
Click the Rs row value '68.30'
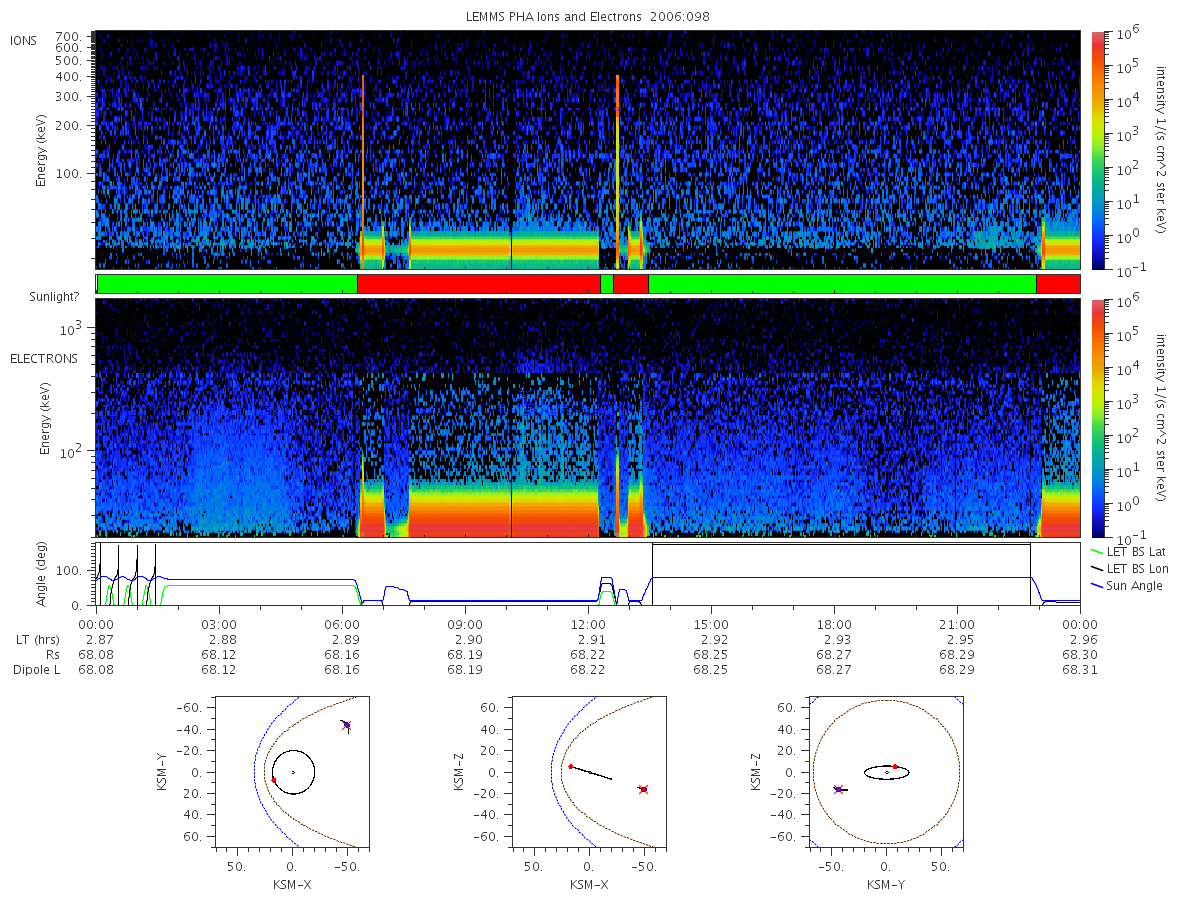(x=1081, y=654)
